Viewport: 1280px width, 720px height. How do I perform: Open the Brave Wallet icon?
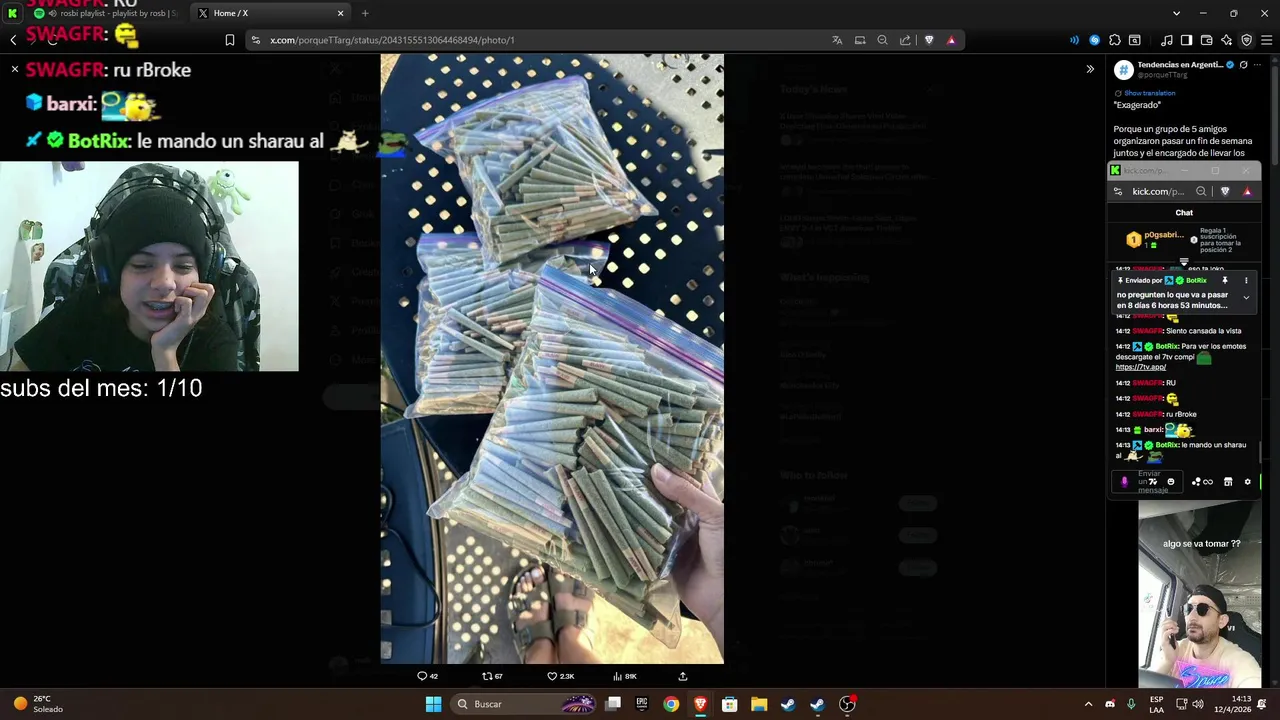click(1206, 40)
